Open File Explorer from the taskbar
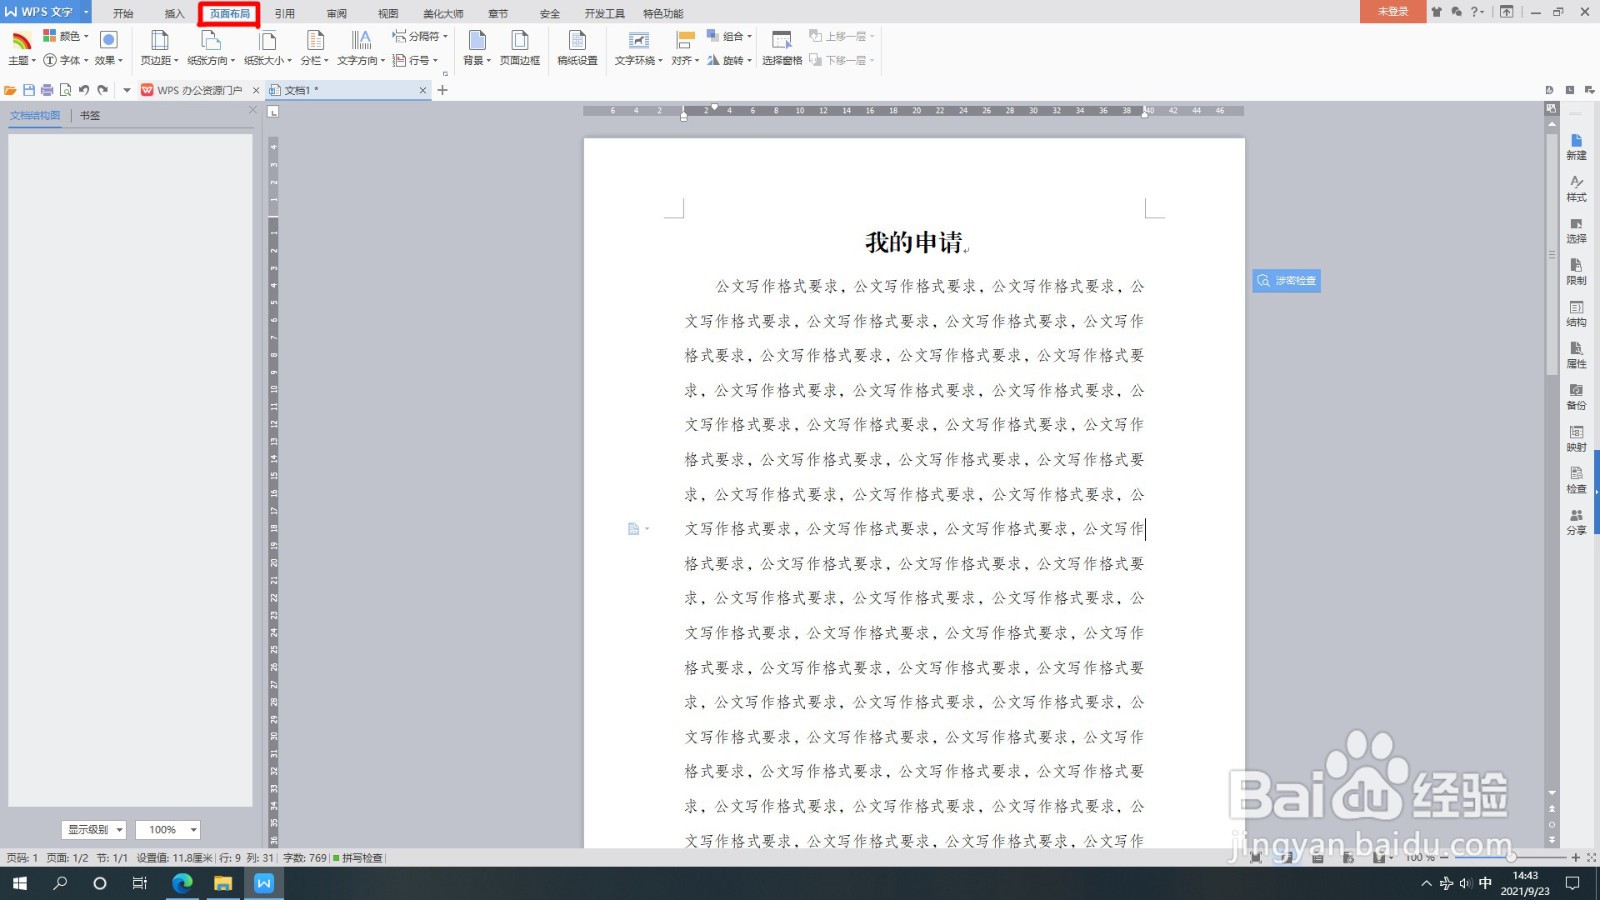The image size is (1600, 900). [x=223, y=883]
